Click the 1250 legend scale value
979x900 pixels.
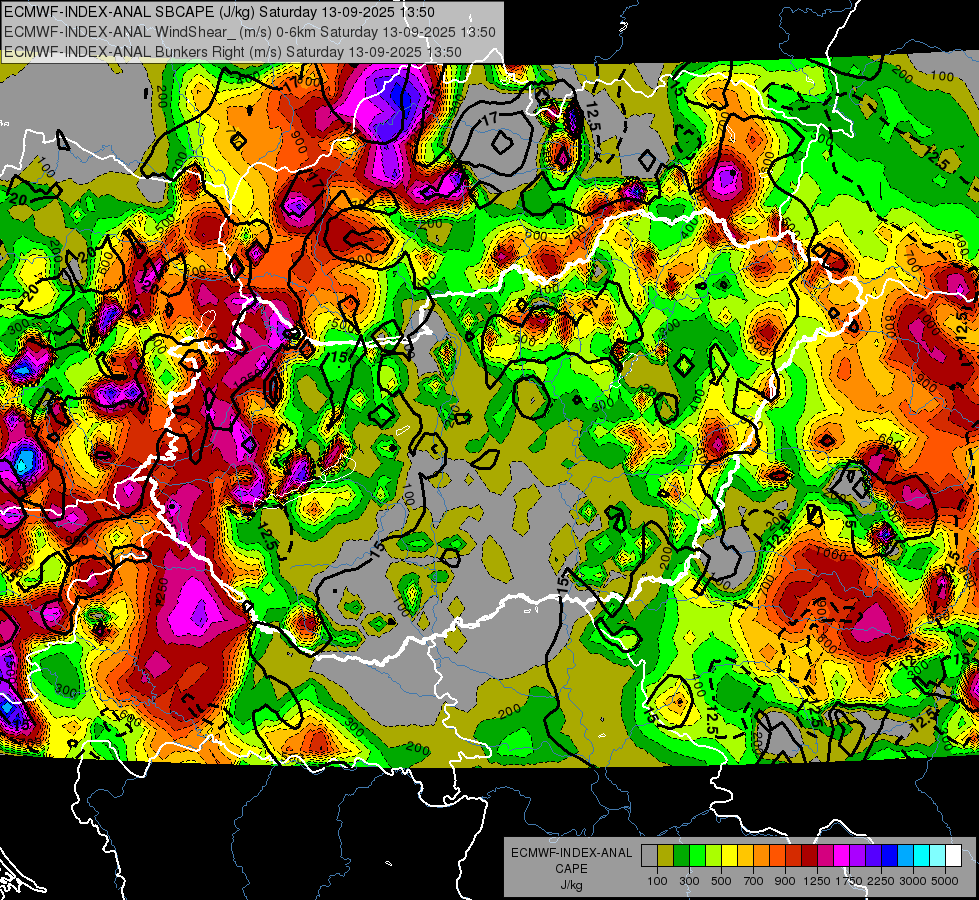click(817, 881)
